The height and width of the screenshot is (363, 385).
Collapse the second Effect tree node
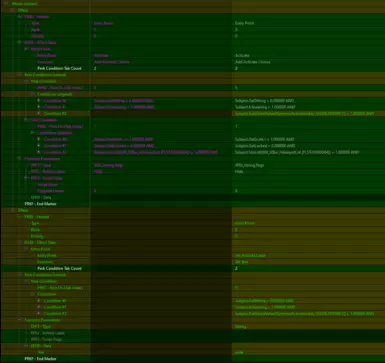click(x=13, y=210)
